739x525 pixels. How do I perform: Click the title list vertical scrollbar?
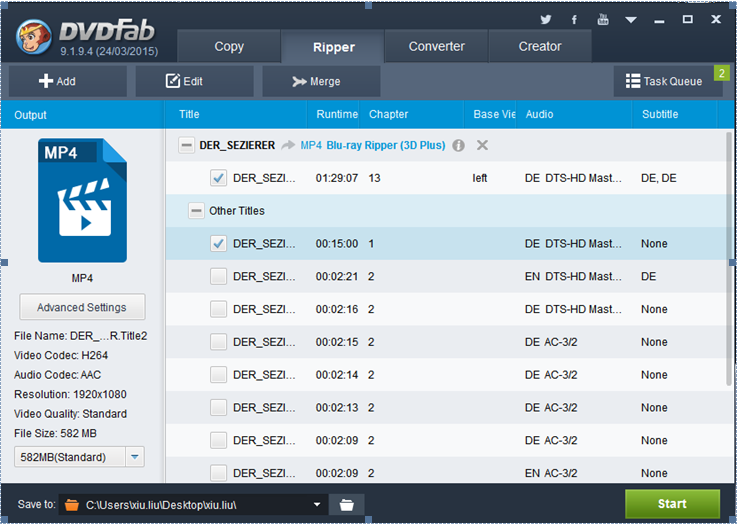pyautogui.click(x=730, y=259)
